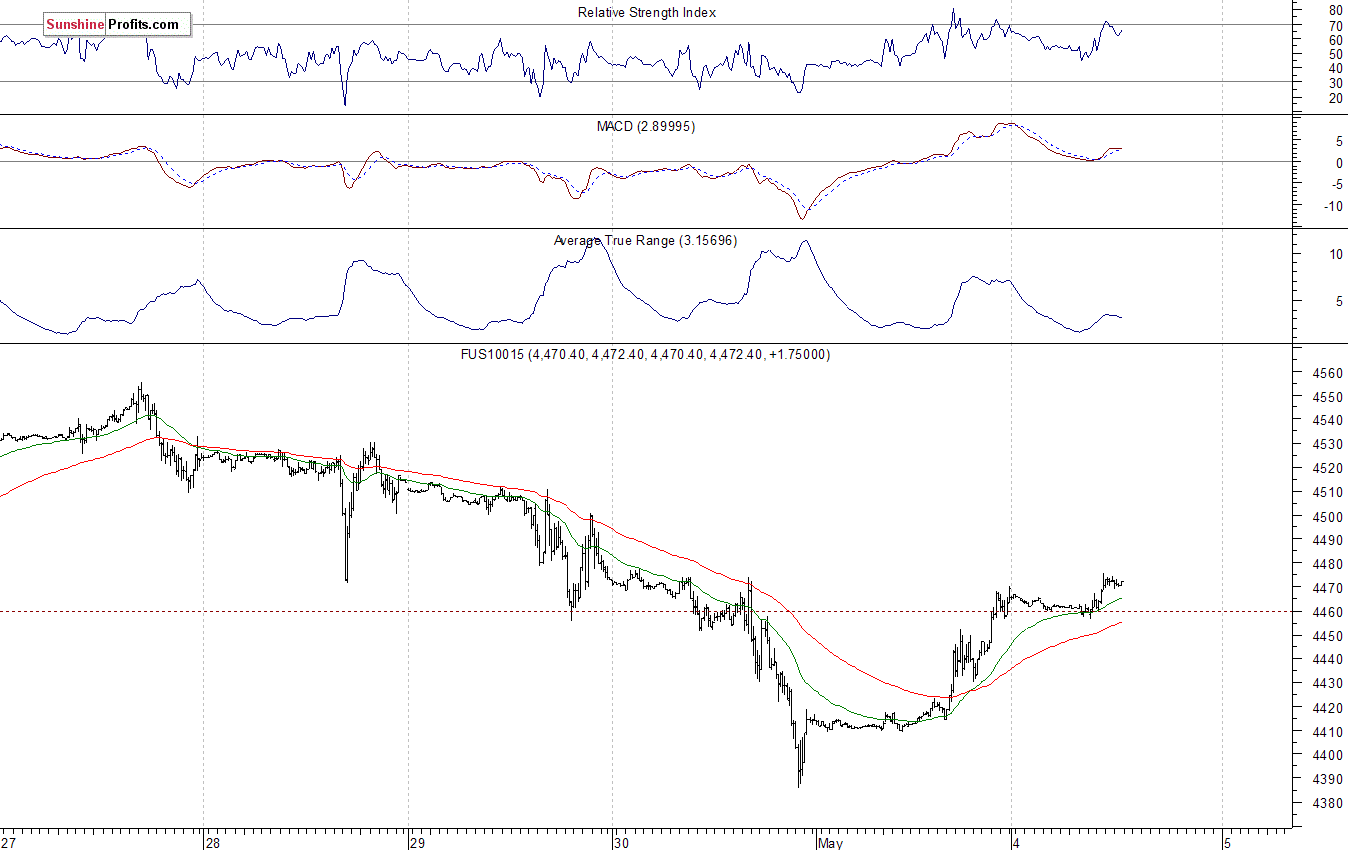Click the SunshineProfits.com logo
1348x850 pixels.
click(x=117, y=24)
